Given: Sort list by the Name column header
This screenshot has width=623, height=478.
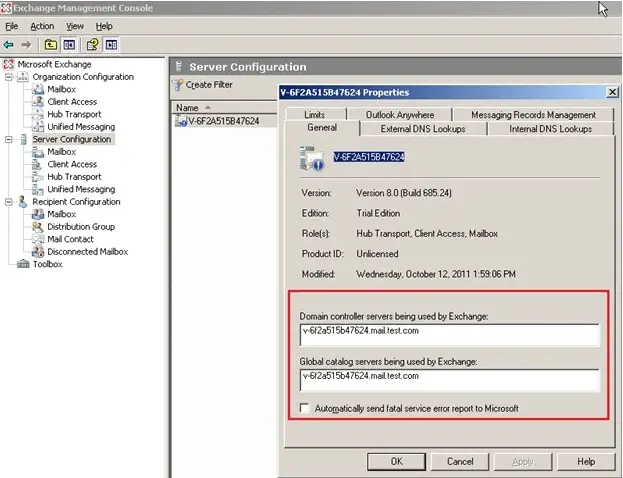Looking at the screenshot, I should click(x=224, y=108).
